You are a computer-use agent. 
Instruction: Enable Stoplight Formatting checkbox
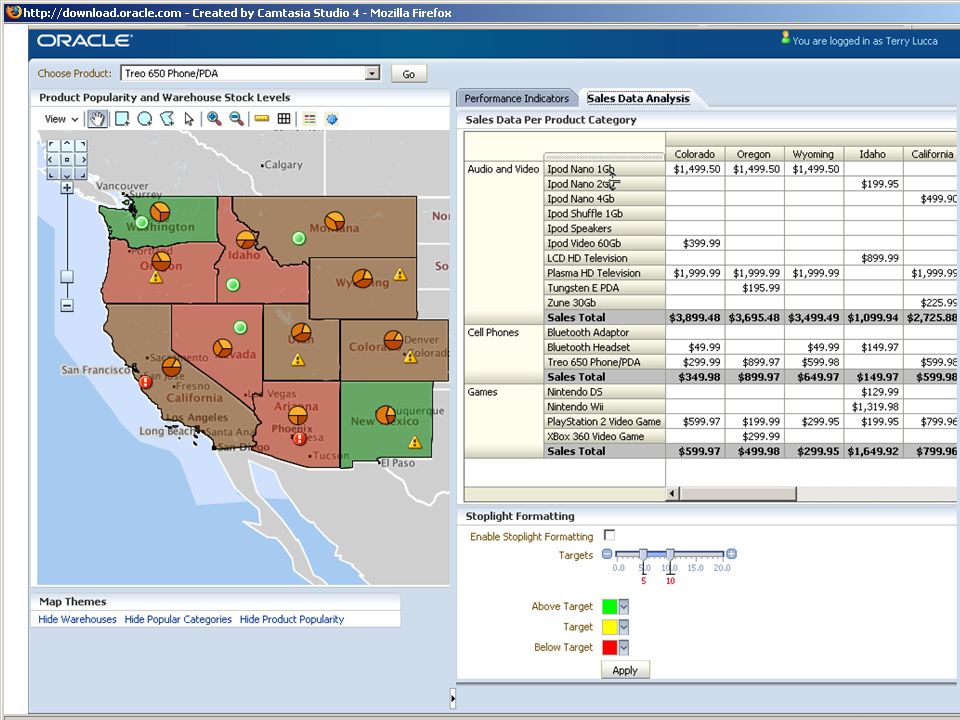(x=609, y=535)
